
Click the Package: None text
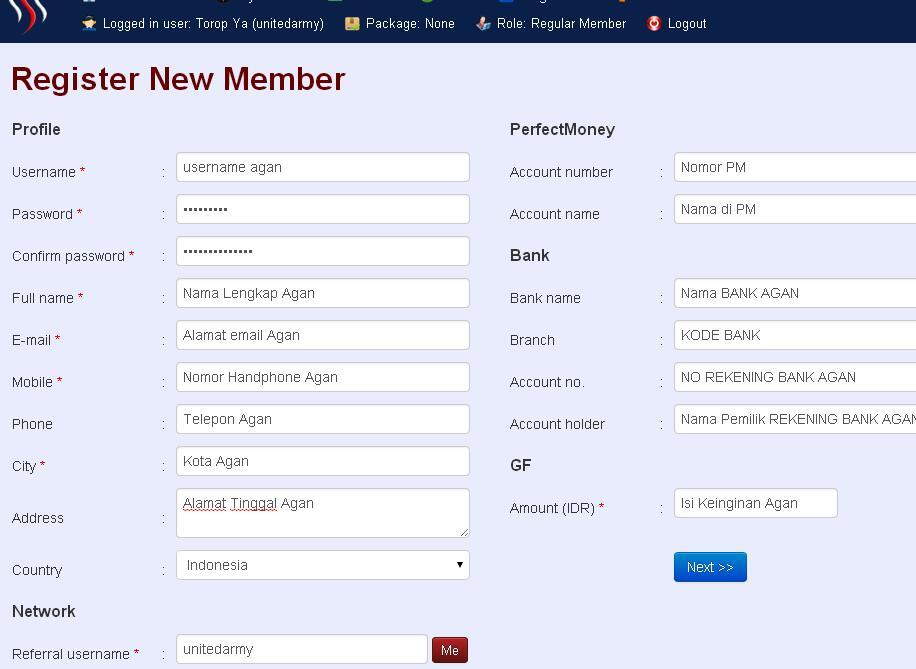[x=410, y=24]
